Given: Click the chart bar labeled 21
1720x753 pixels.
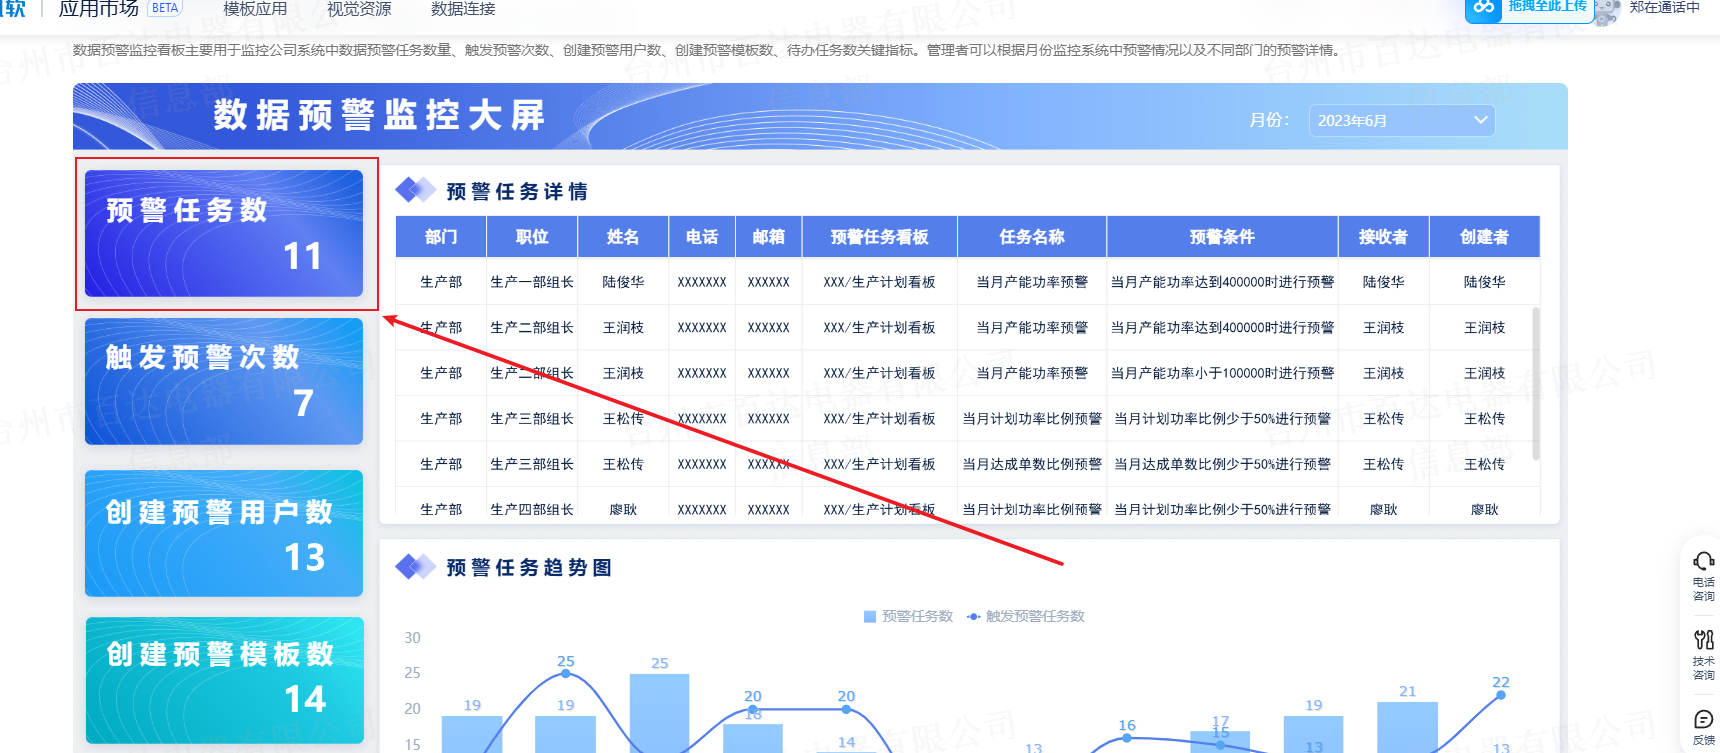Looking at the screenshot, I should pyautogui.click(x=1407, y=727).
